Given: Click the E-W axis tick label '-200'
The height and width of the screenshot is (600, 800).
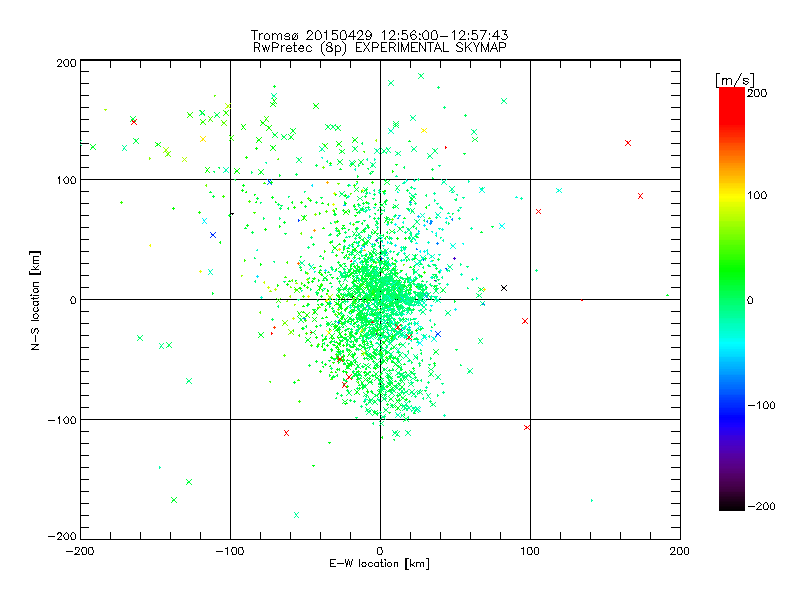Looking at the screenshot, I should point(80,551).
